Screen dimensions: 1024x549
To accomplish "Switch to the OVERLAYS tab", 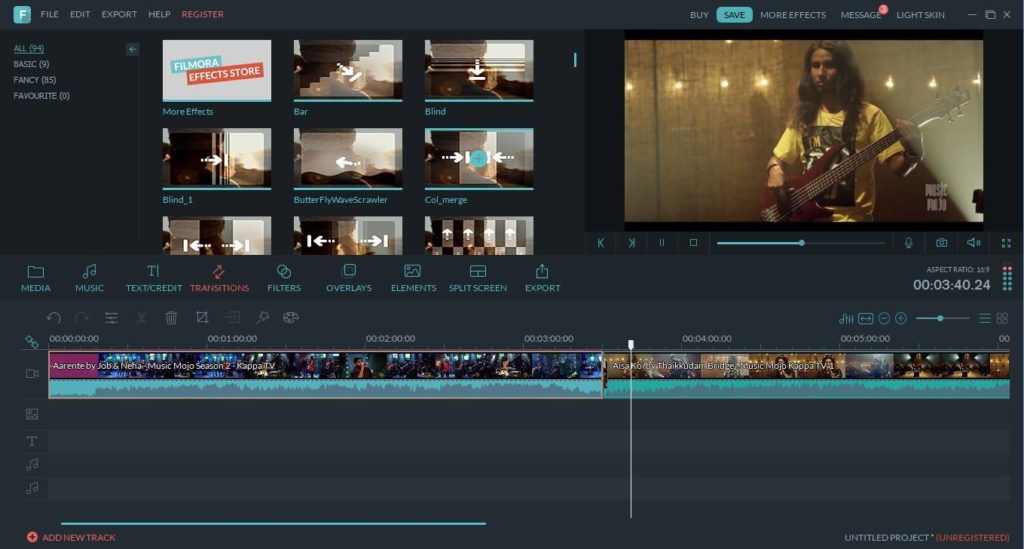I will (x=349, y=278).
